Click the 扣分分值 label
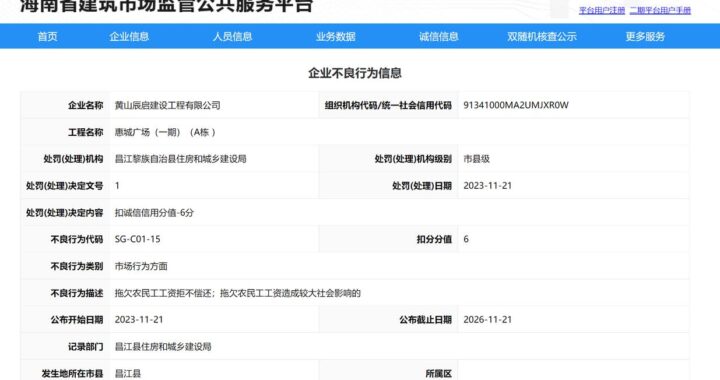 coord(434,239)
